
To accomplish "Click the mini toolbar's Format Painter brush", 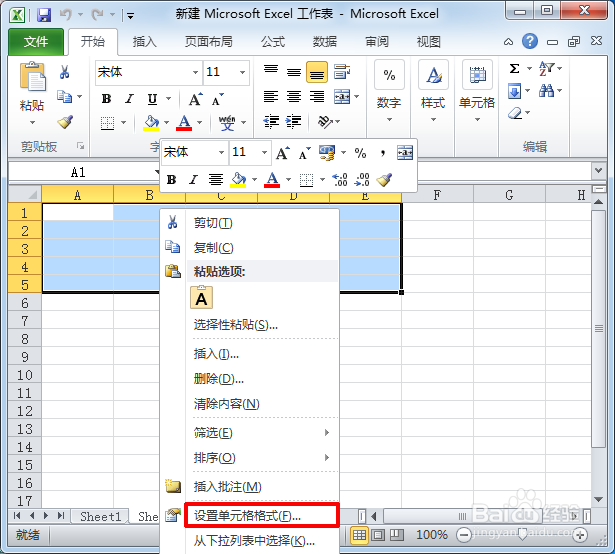I will pos(384,180).
